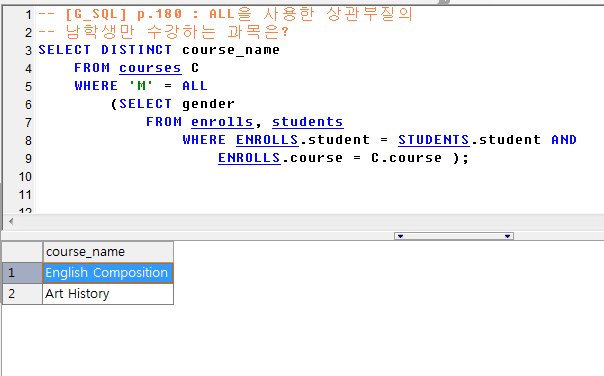Click the ENROLLS reference on line 8
Image resolution: width=604 pixels, height=376 pixels.
267,140
